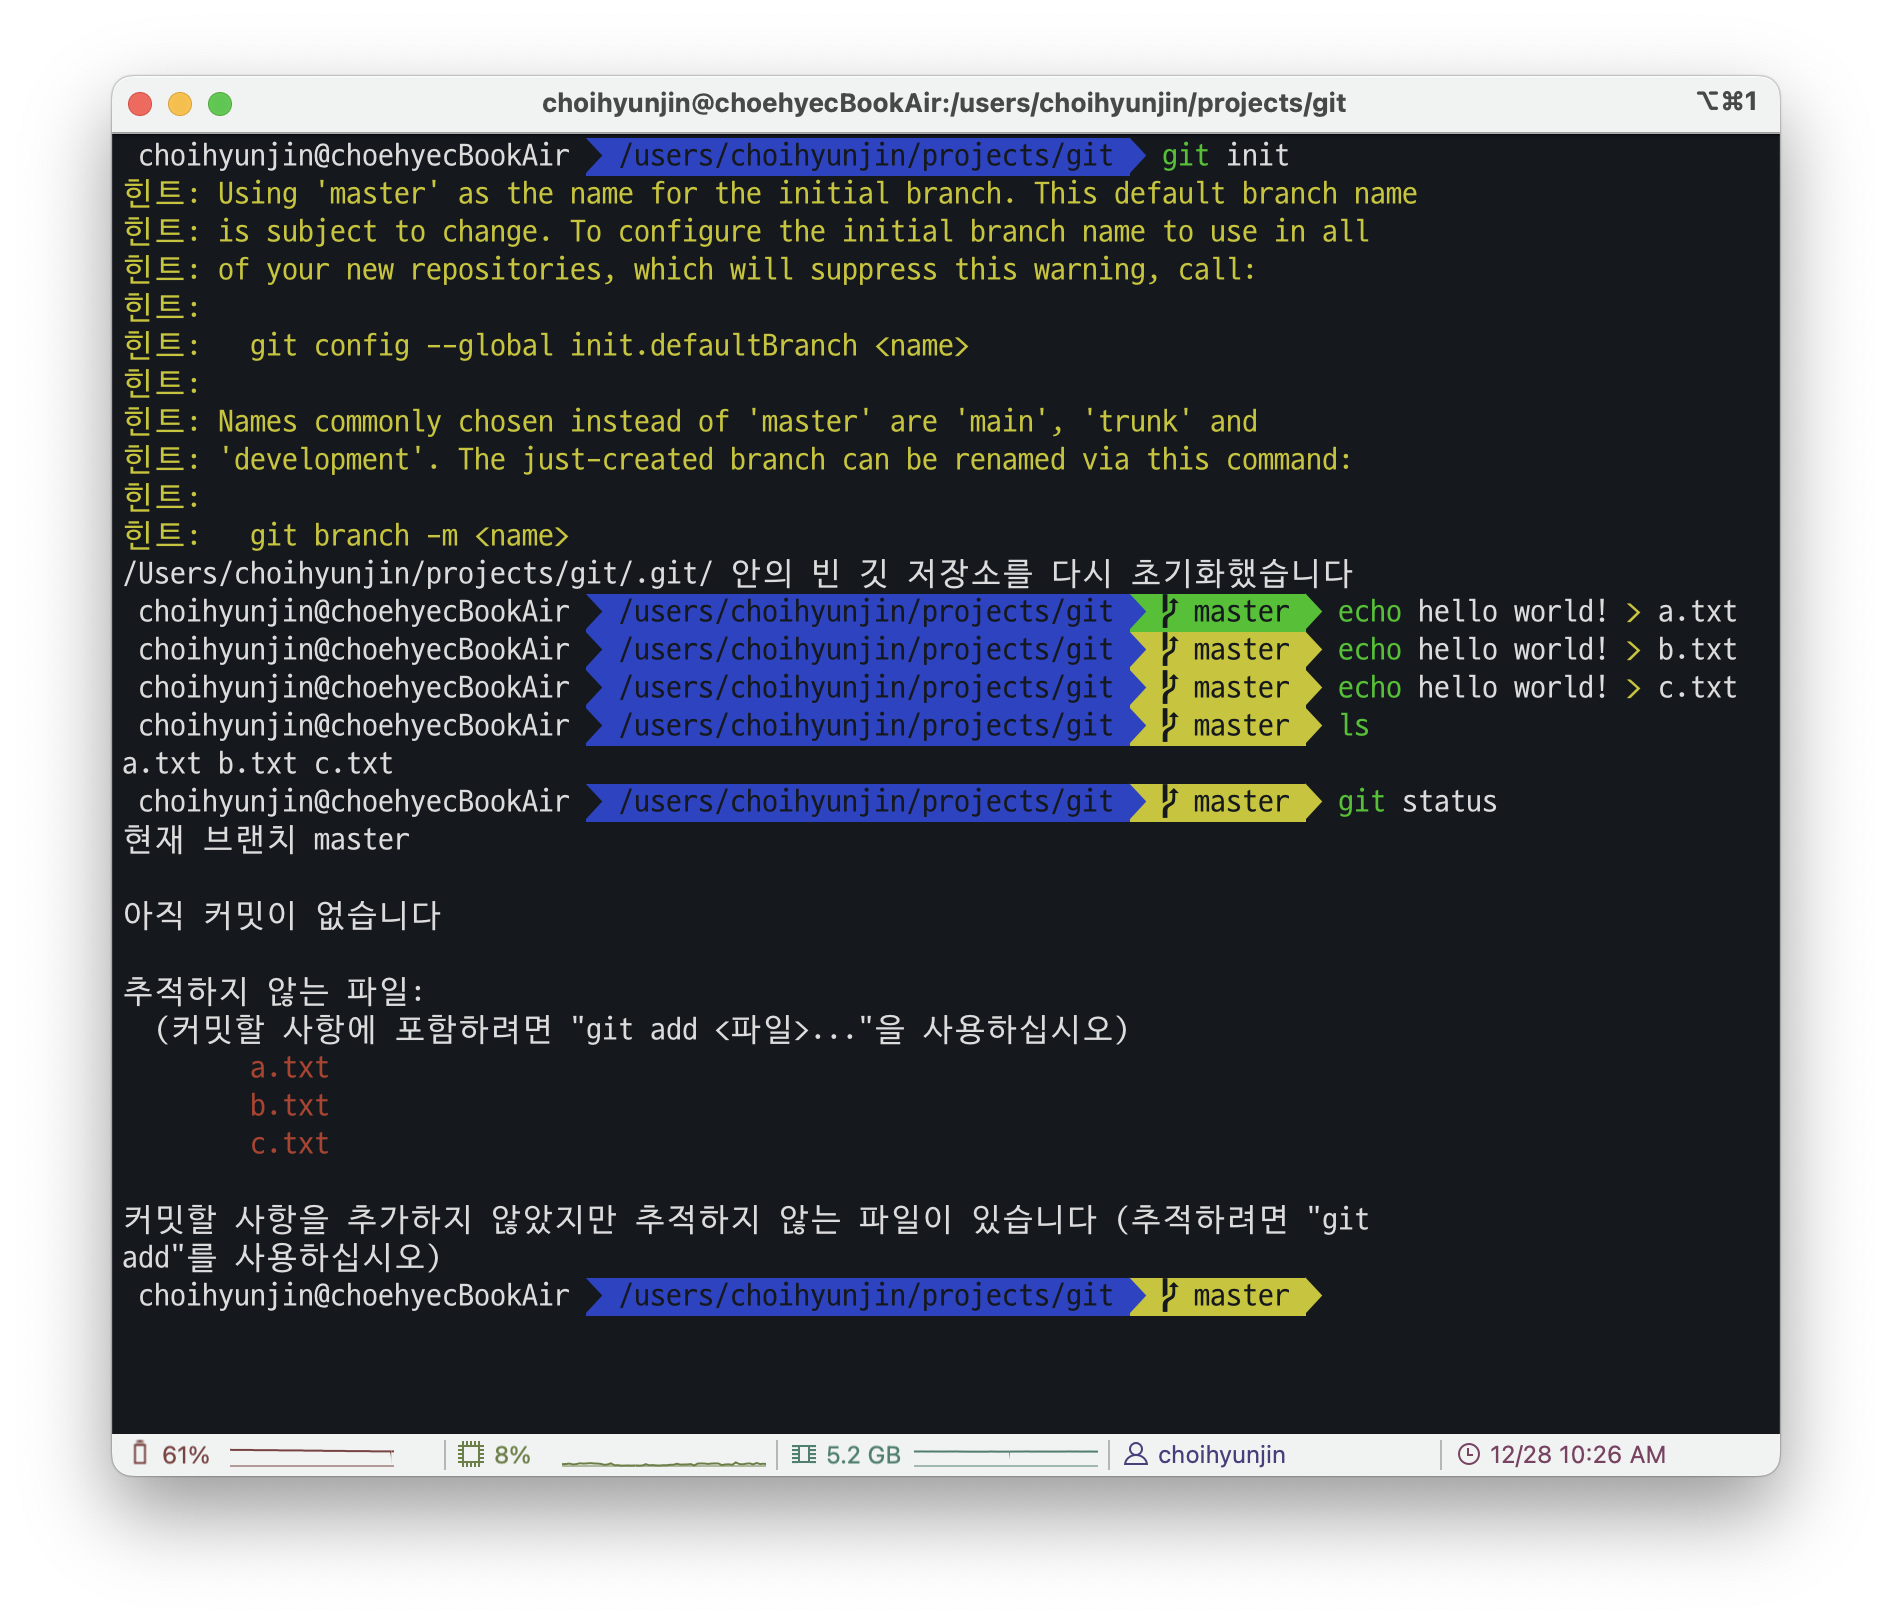This screenshot has height=1624, width=1892.
Task: Click the CPU chip icon in status bar
Action: [x=470, y=1454]
